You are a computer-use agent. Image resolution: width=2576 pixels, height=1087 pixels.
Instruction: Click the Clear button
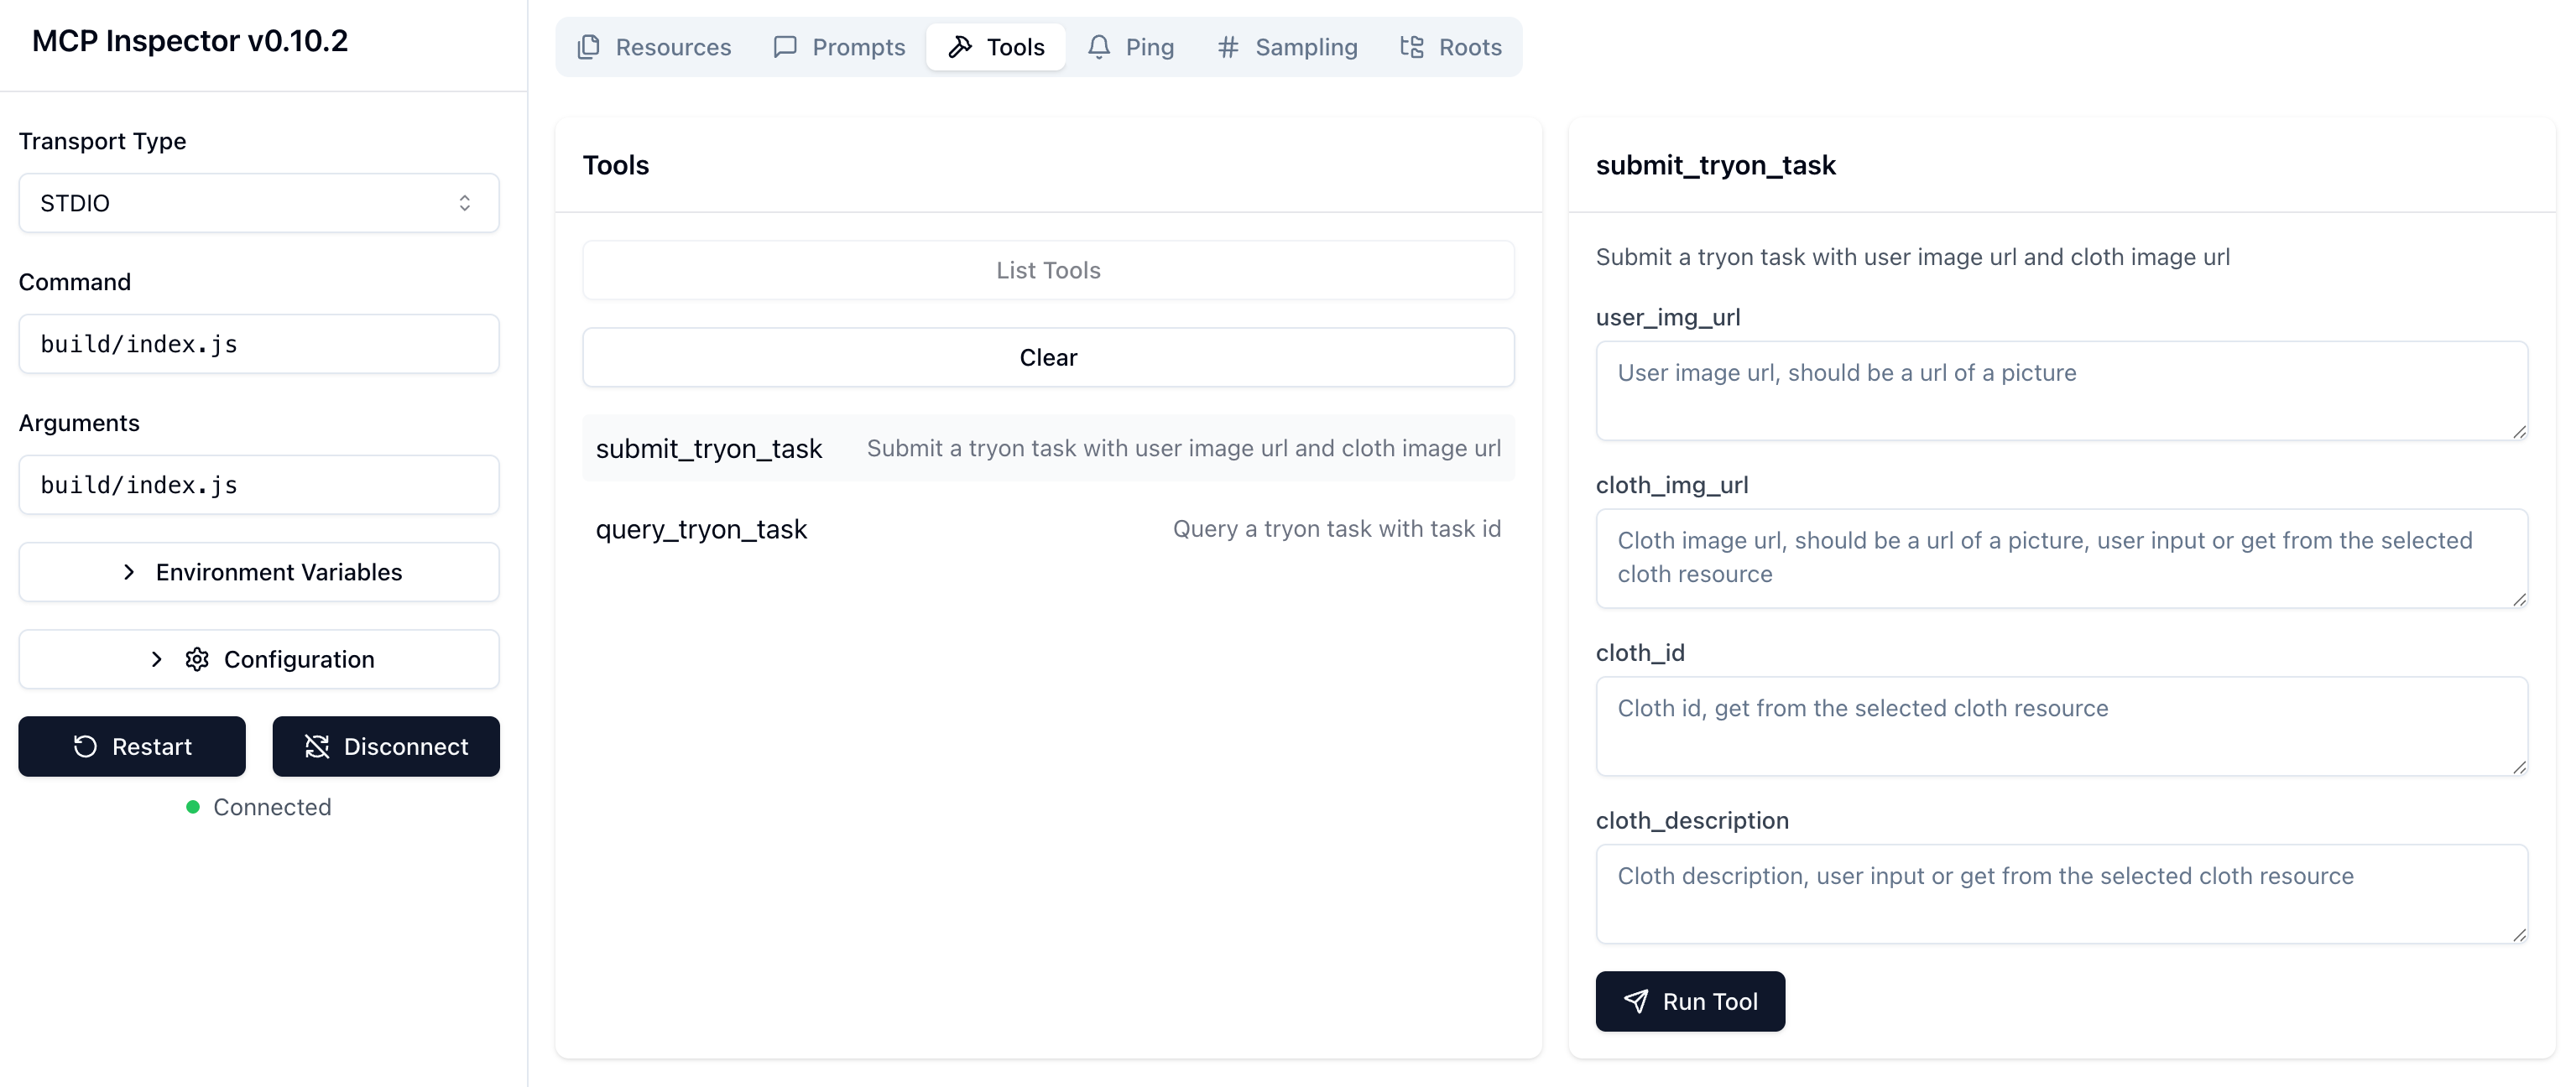[1048, 357]
